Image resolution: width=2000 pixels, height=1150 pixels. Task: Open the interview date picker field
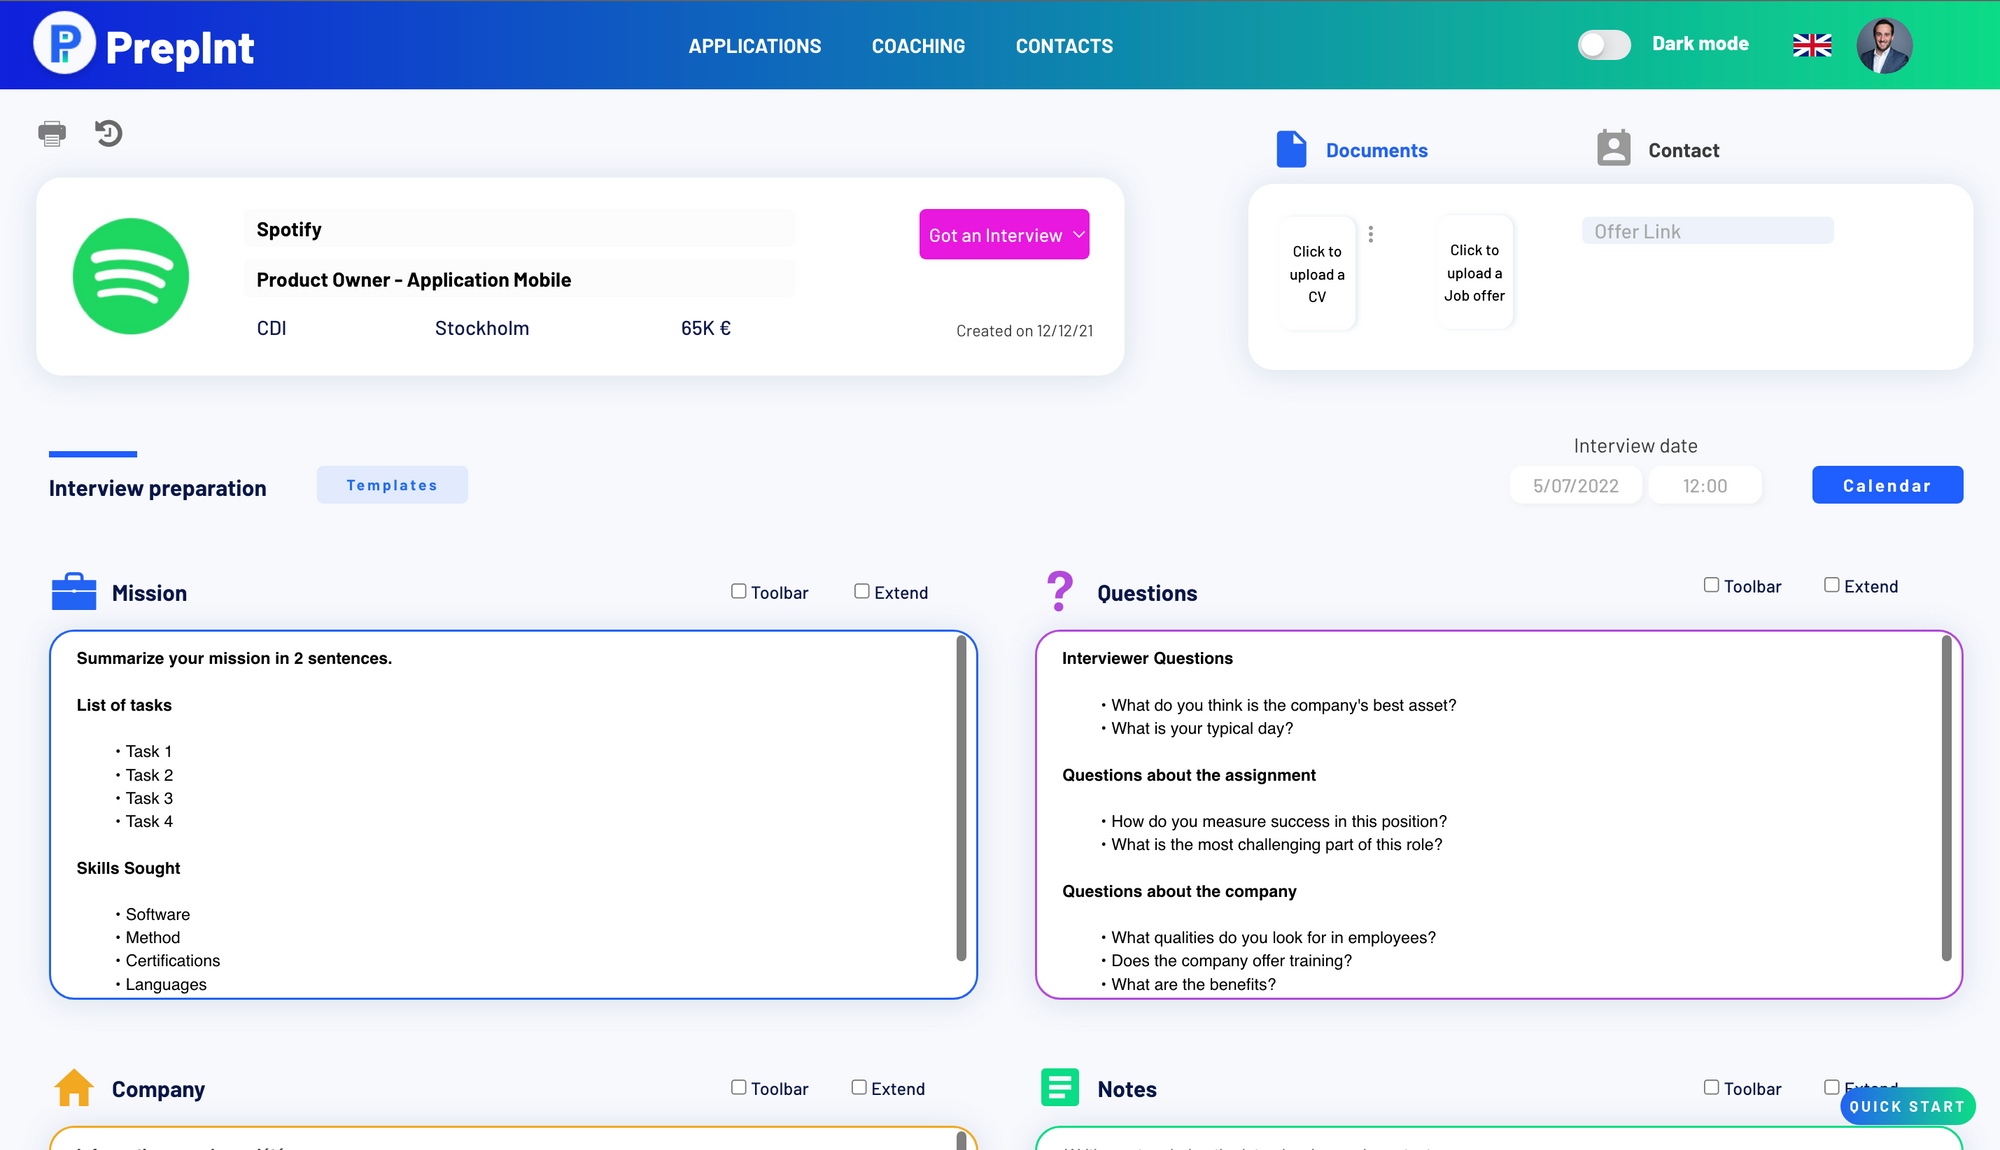click(x=1576, y=486)
